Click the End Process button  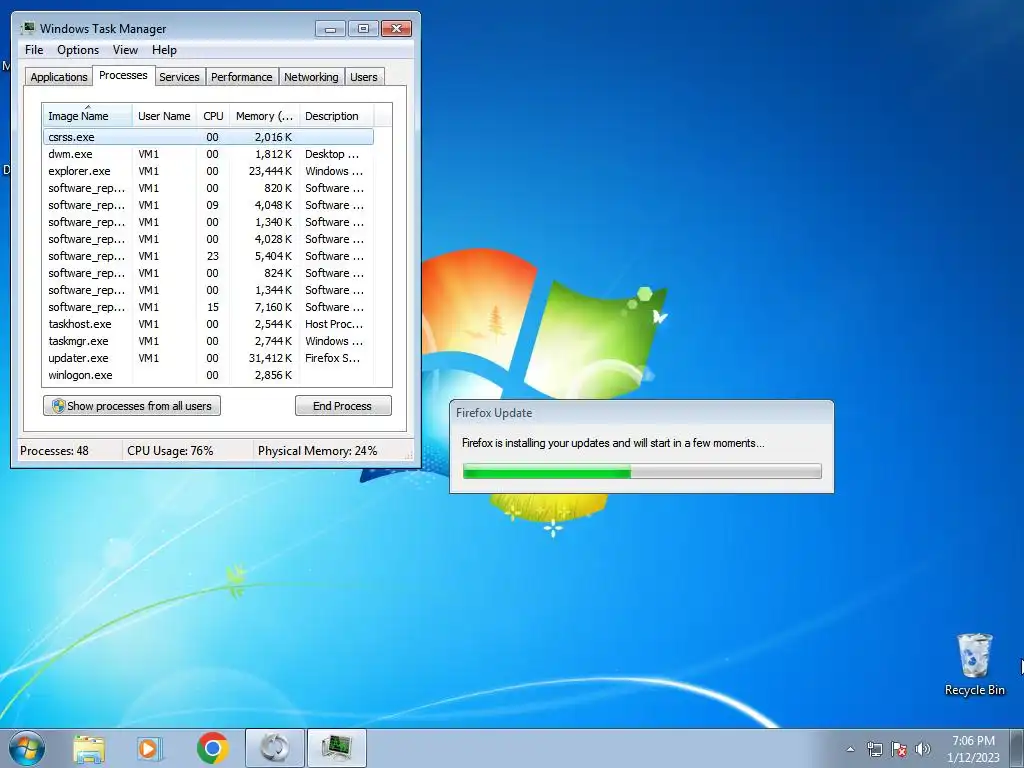(343, 406)
